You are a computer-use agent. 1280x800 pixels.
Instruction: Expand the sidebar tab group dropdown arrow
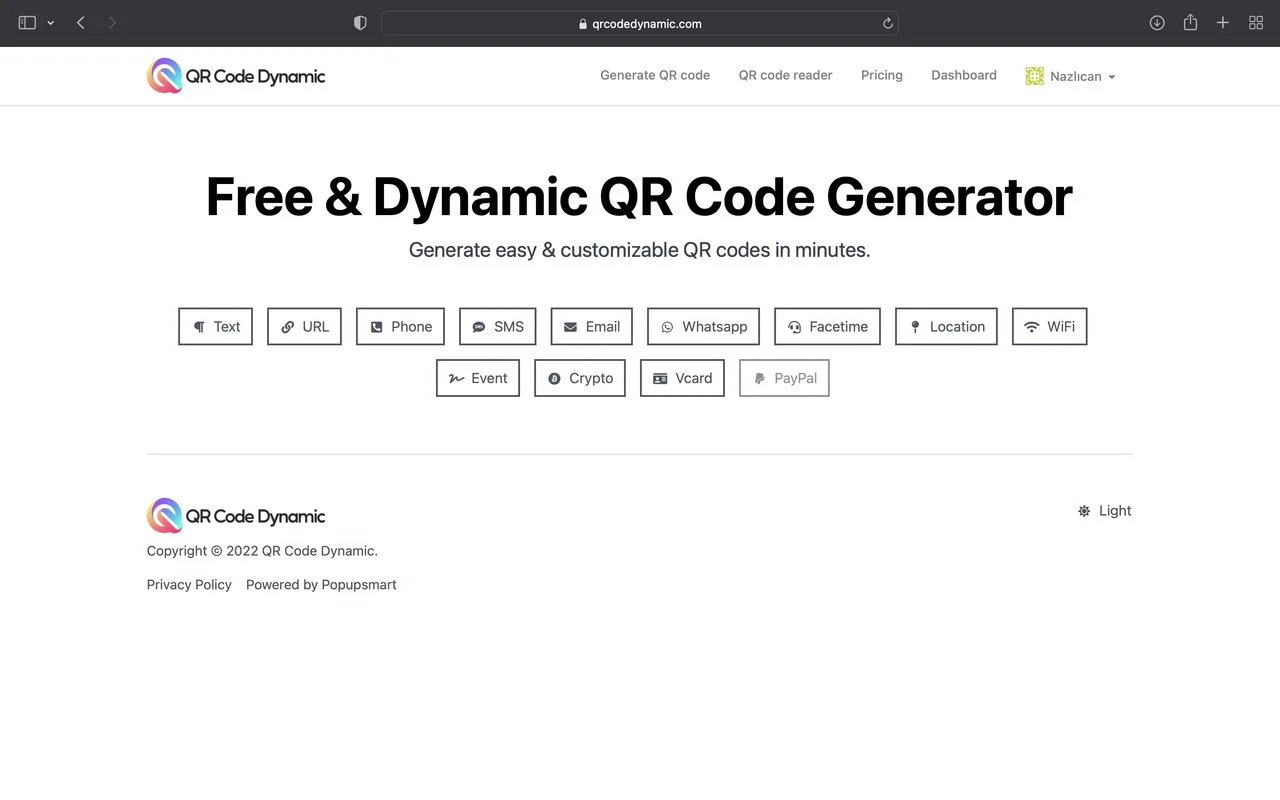(50, 23)
